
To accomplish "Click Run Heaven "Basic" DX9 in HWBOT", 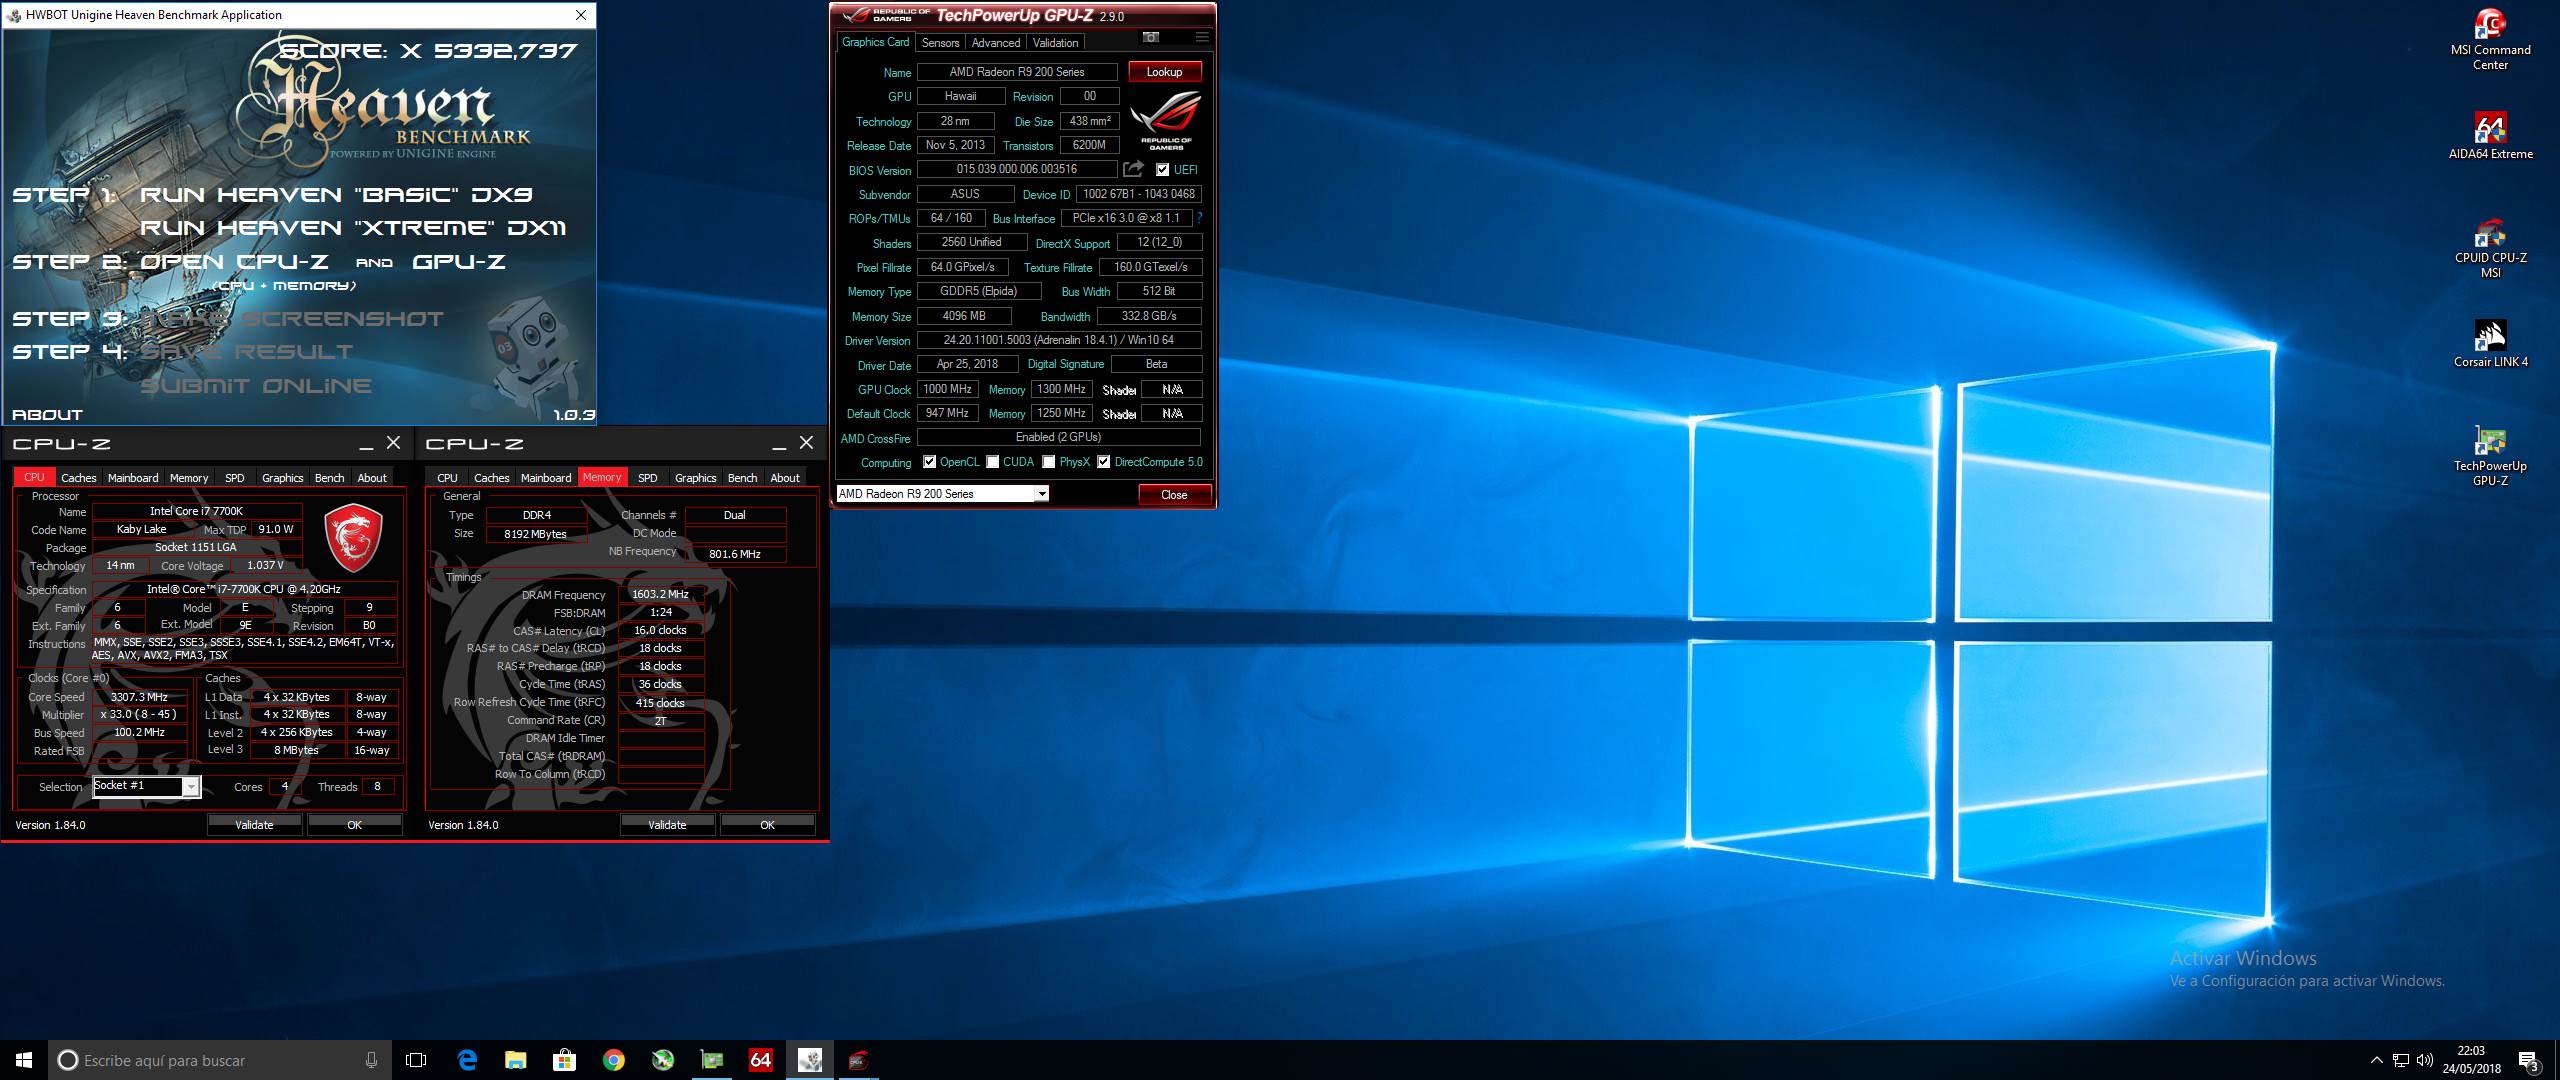I will pyautogui.click(x=336, y=195).
